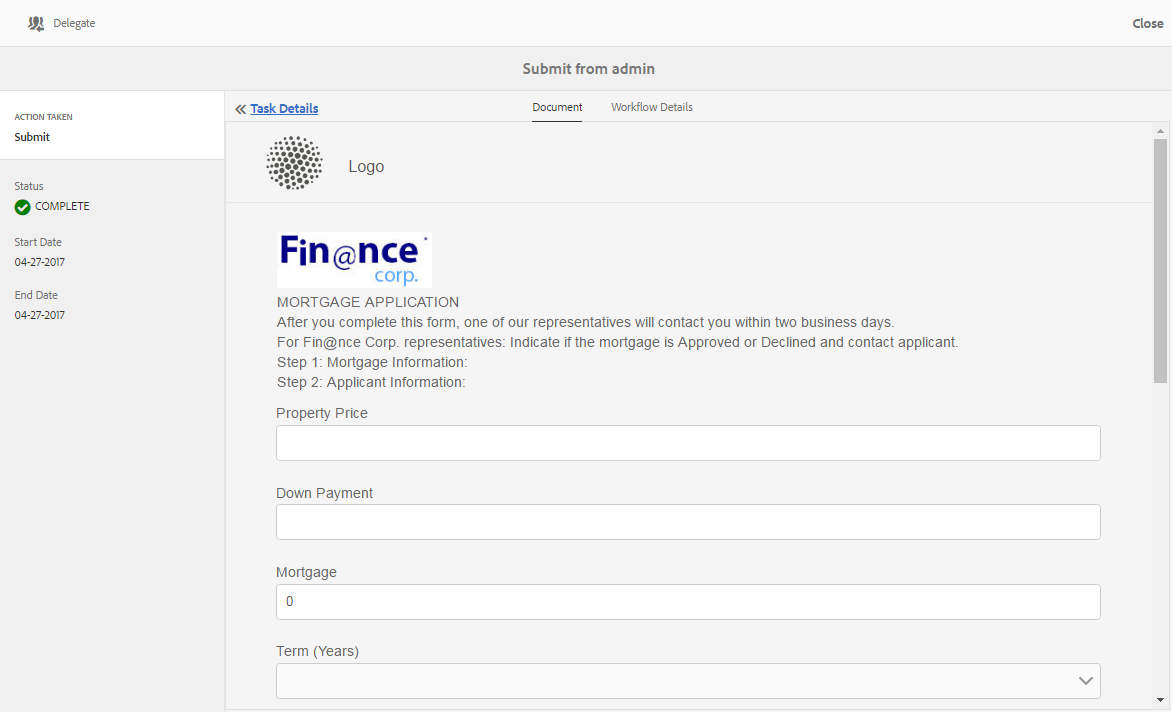
Task: Click 'Step 2: Applicant Information:' text
Action: coord(371,383)
